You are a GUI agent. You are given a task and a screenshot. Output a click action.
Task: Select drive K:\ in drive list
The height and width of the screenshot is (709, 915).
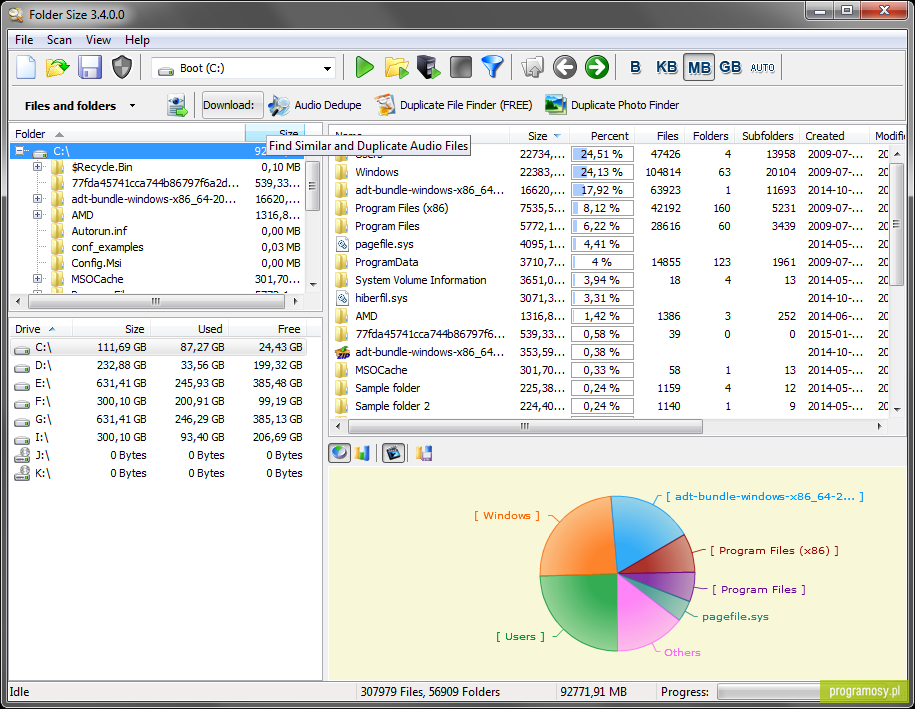pos(158,473)
